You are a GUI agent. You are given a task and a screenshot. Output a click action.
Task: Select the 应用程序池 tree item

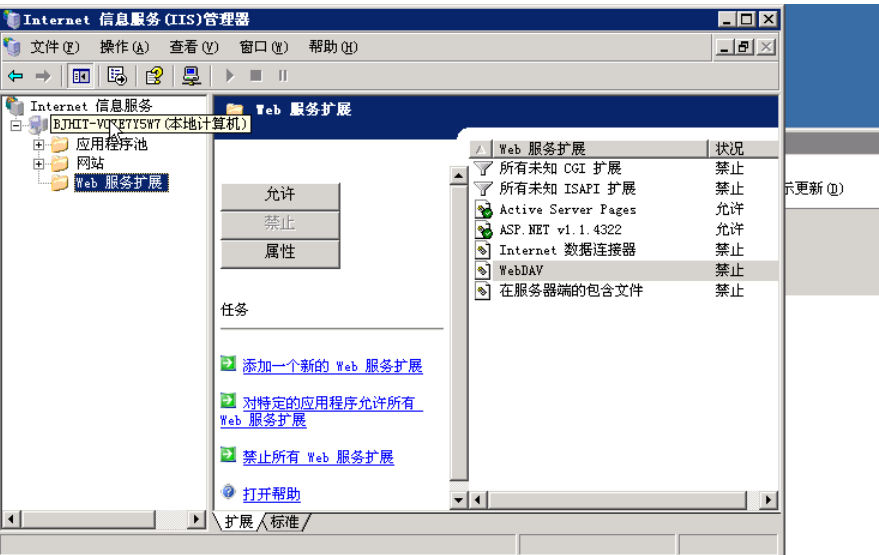(x=112, y=145)
